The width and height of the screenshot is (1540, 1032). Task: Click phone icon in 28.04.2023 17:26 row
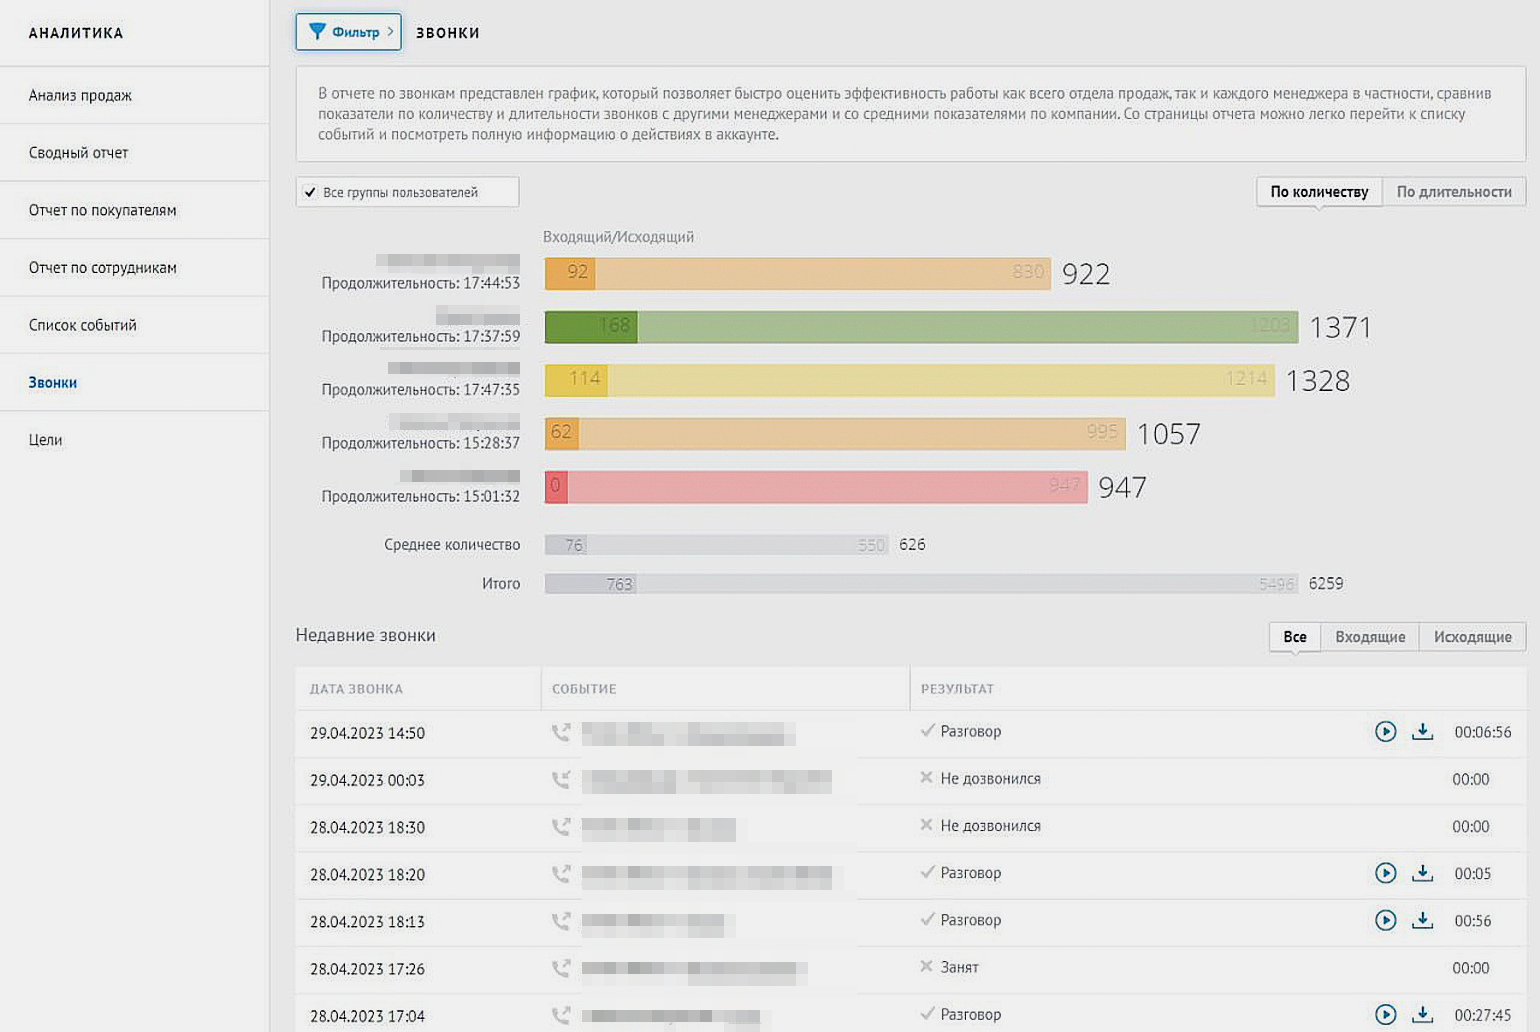coord(561,968)
